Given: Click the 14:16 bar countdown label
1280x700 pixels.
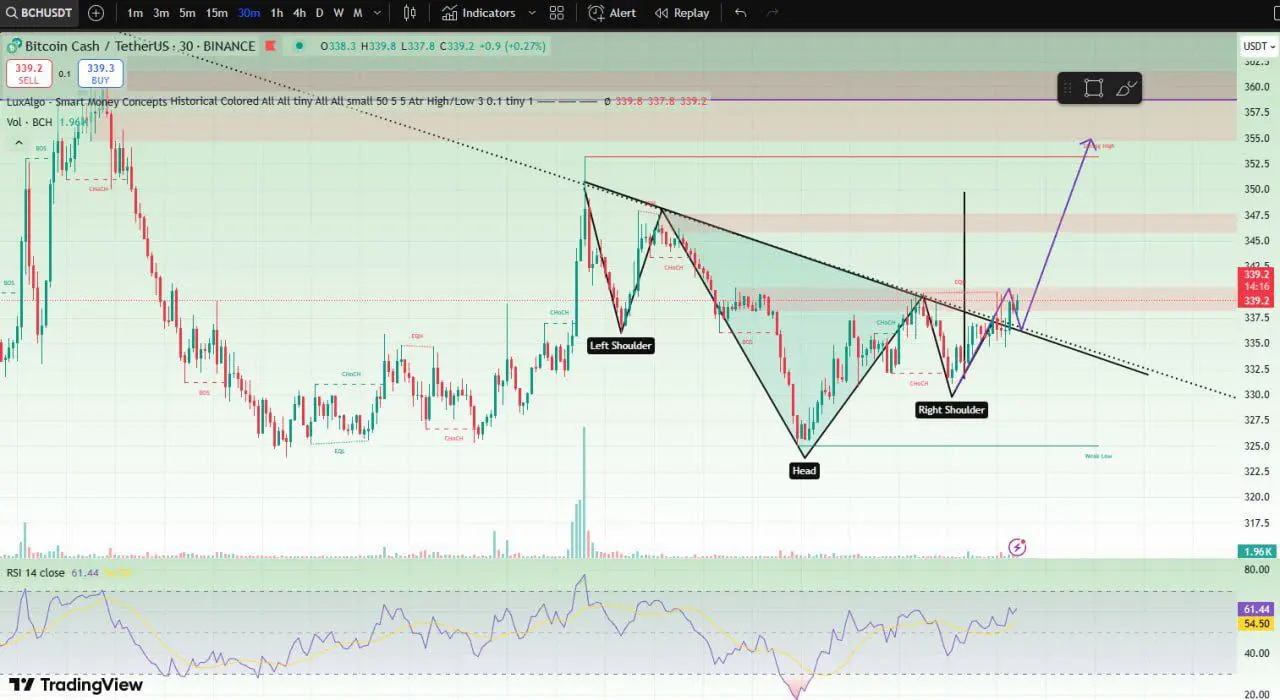Looking at the screenshot, I should point(1256,286).
